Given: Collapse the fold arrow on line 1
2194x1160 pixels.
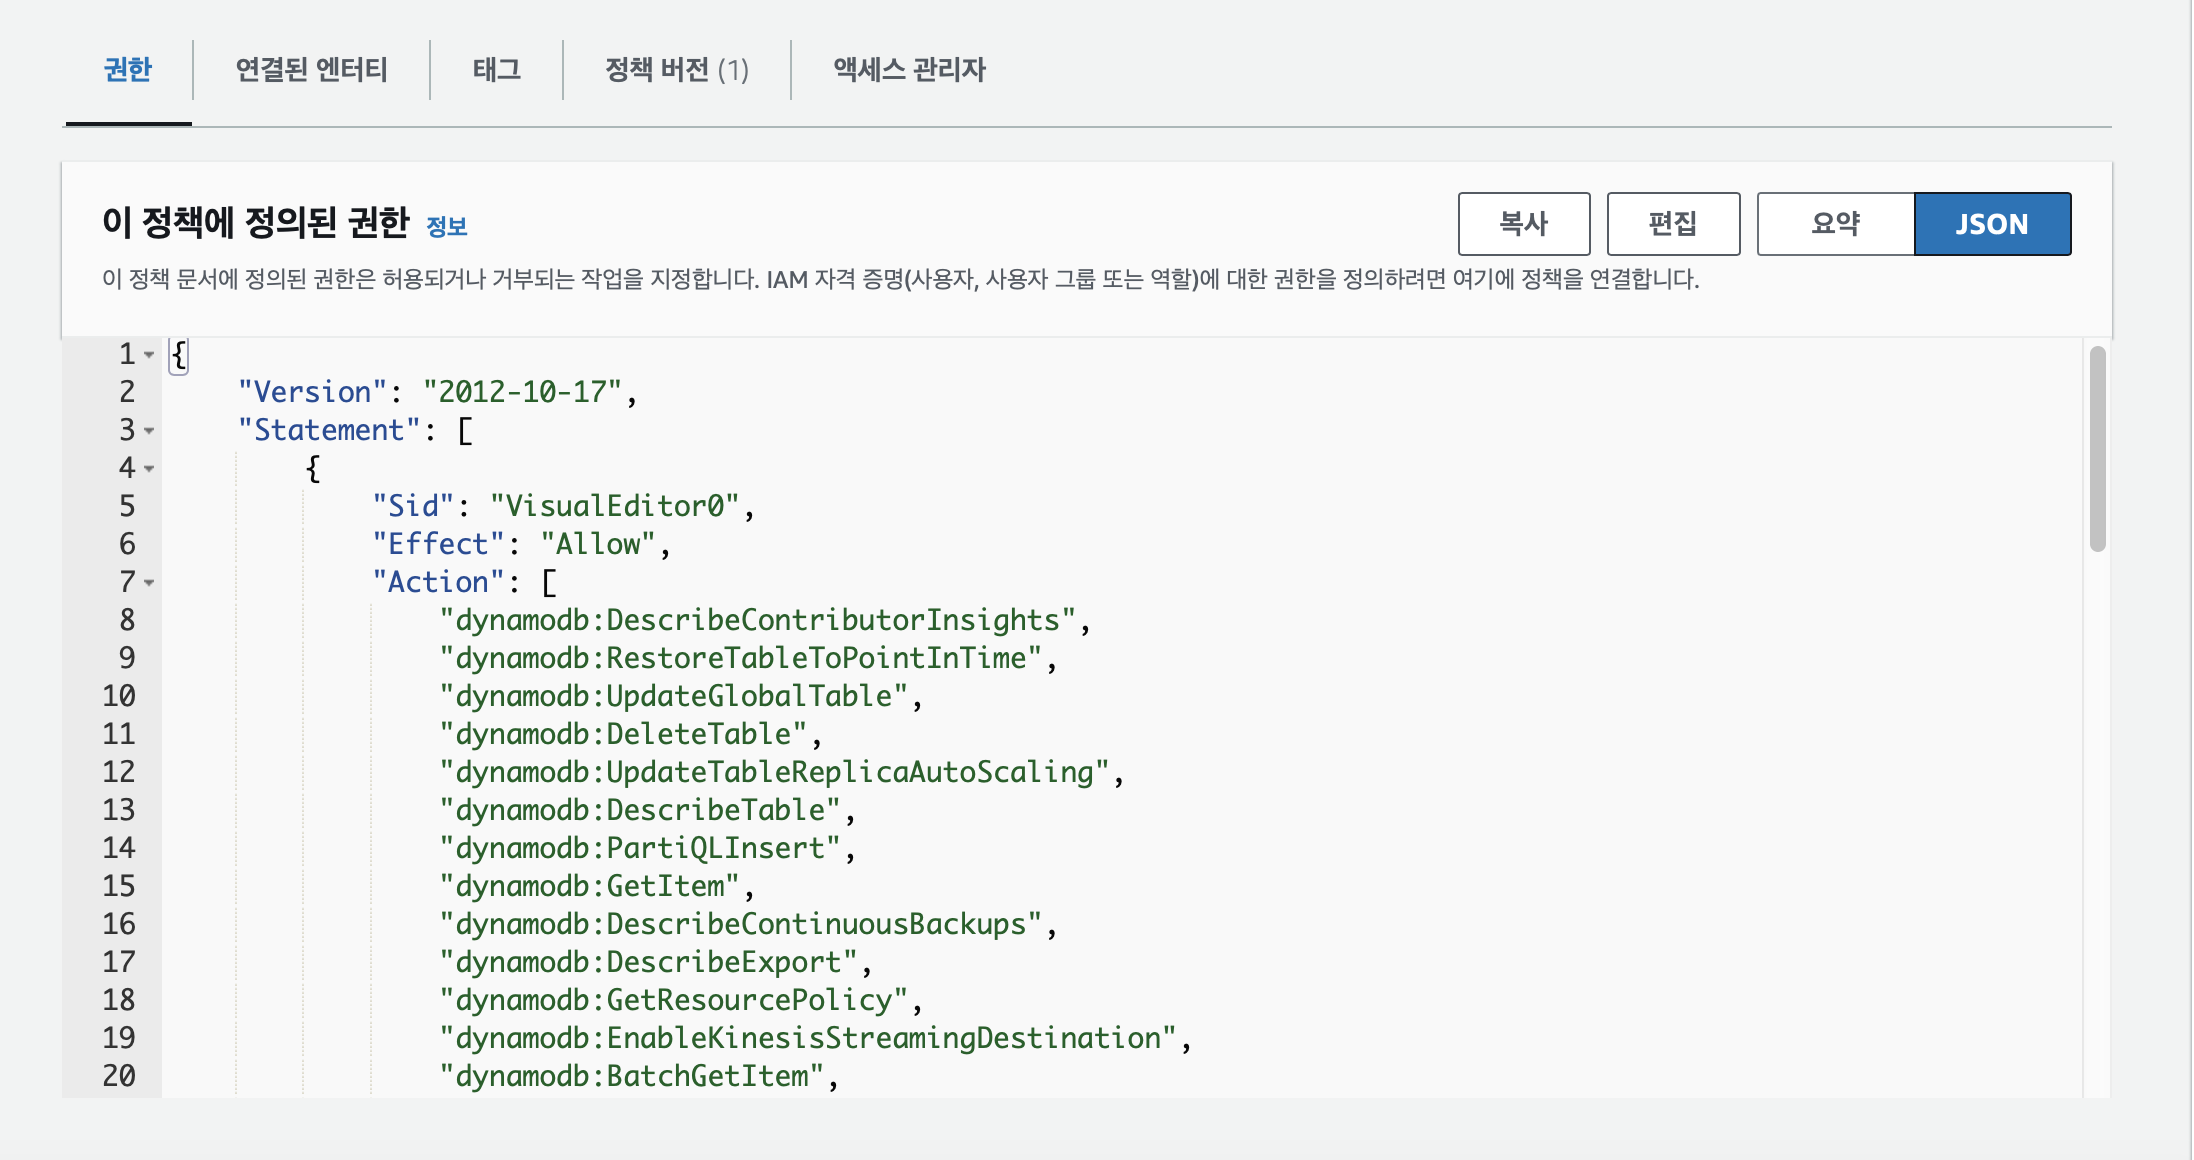Looking at the screenshot, I should (149, 355).
